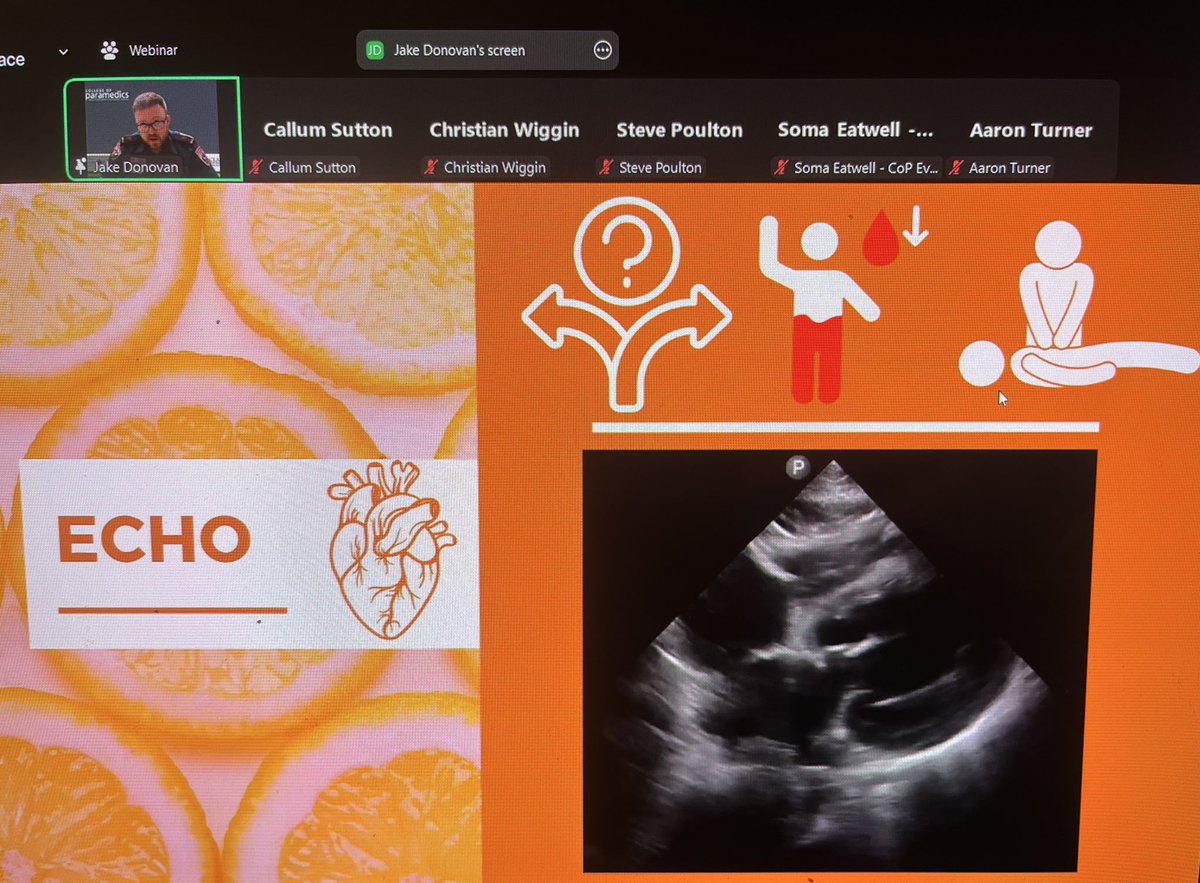Click muted microphone icon by Callum Sutton
This screenshot has width=1200, height=883.
click(257, 168)
